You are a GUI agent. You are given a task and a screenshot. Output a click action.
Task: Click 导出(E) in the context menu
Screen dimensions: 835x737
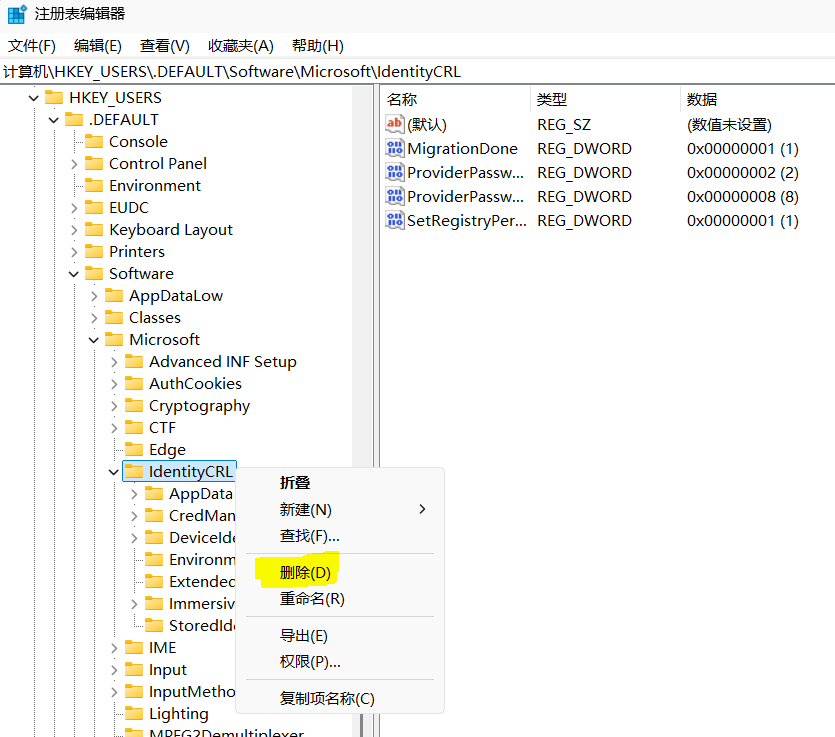304,636
